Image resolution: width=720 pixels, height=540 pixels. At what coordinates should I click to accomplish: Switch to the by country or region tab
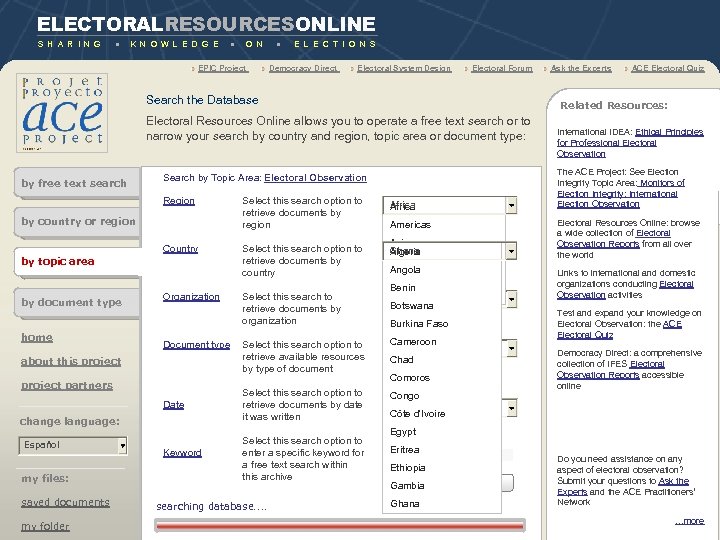pyautogui.click(x=77, y=222)
